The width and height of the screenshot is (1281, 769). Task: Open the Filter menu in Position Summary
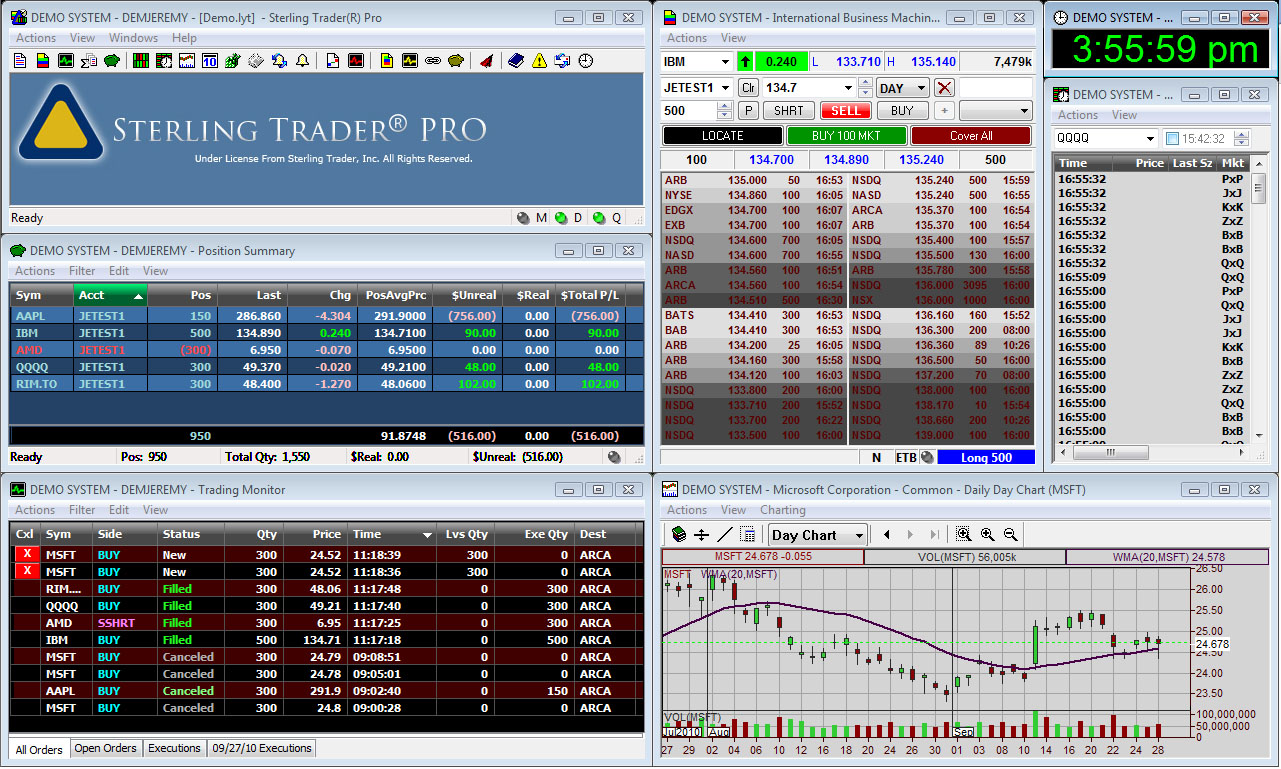point(82,271)
